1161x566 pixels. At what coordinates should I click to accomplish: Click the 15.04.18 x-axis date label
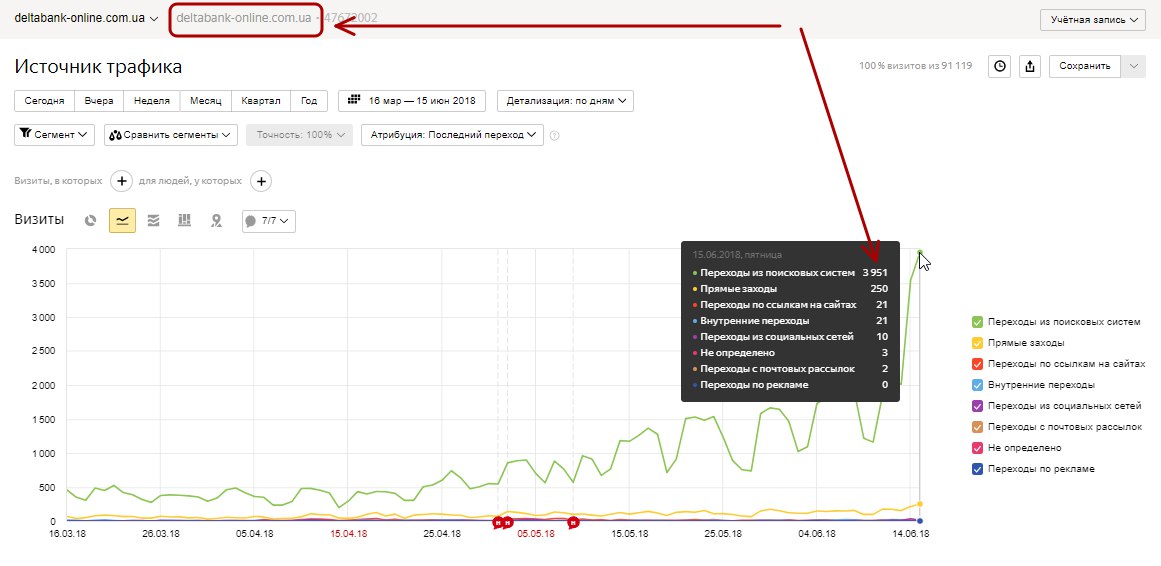(347, 533)
